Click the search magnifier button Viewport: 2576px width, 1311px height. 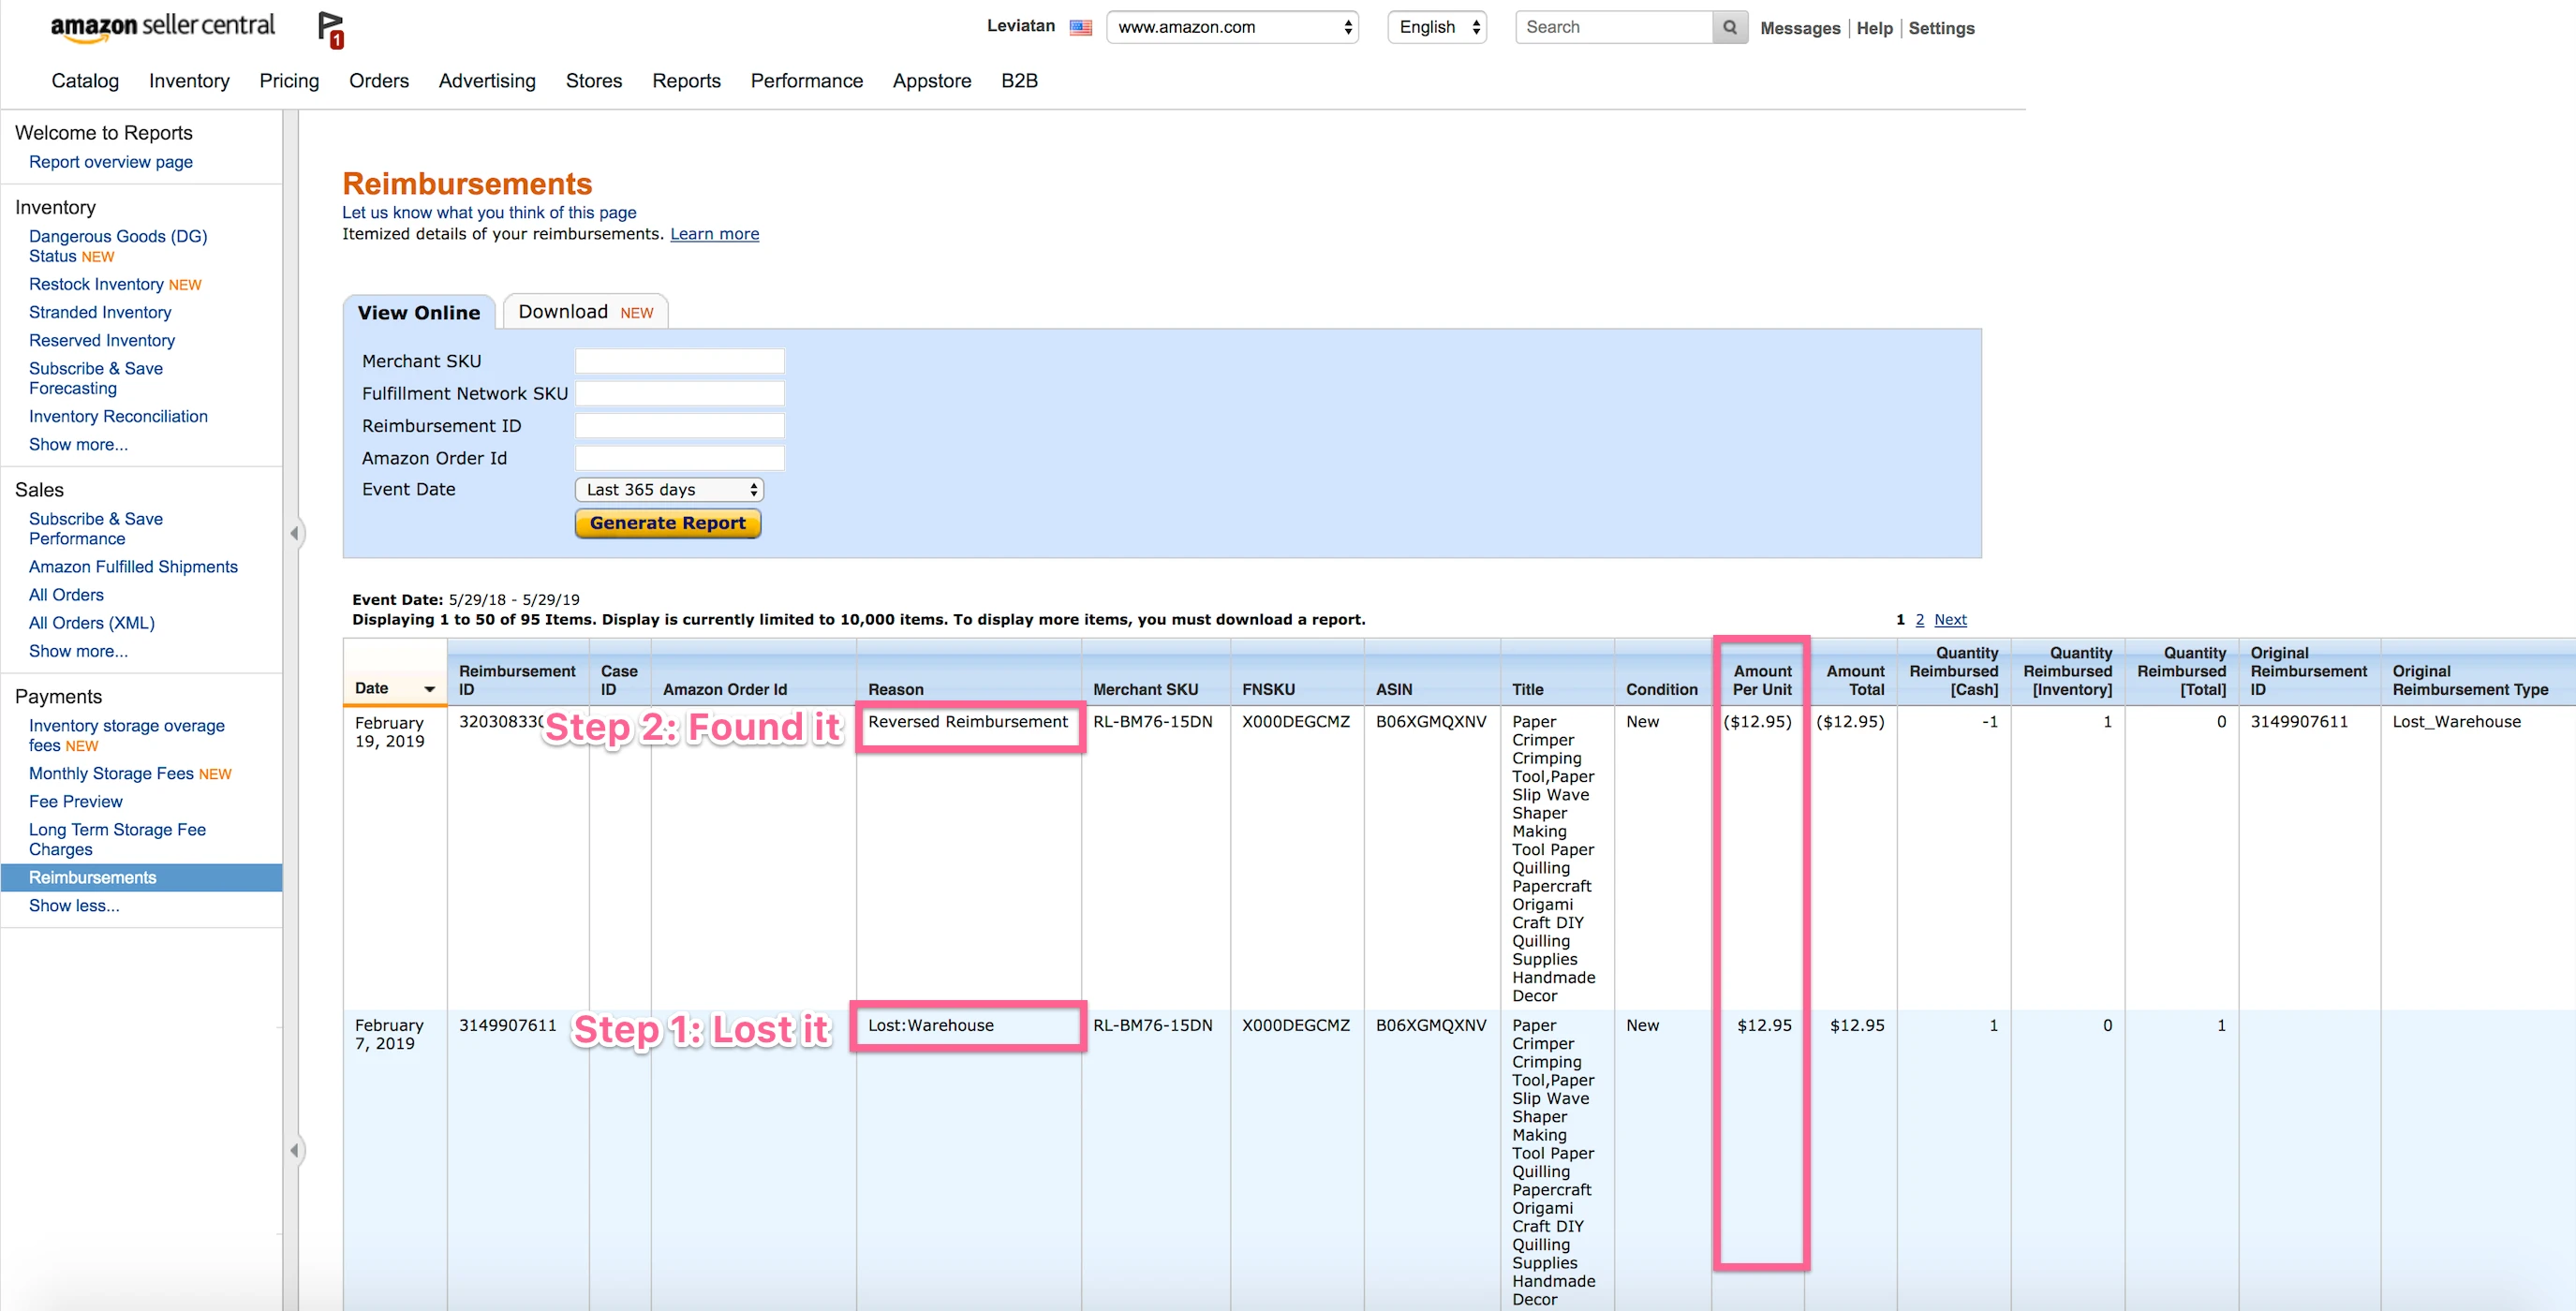coord(1729,27)
